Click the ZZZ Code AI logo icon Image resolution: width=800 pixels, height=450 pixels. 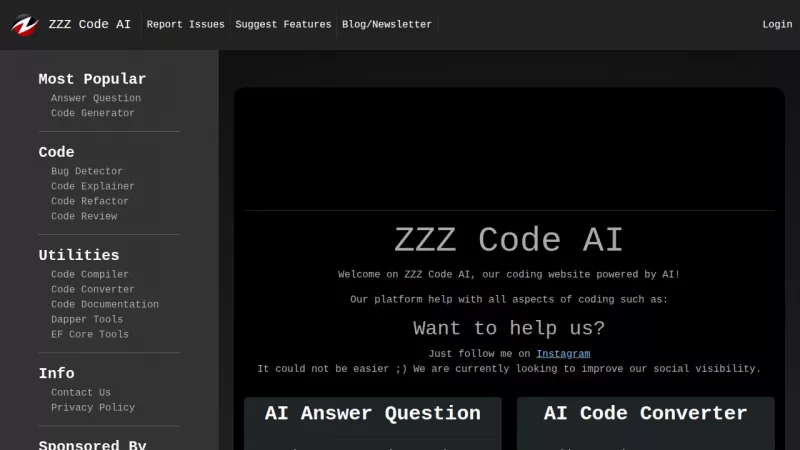coord(24,24)
